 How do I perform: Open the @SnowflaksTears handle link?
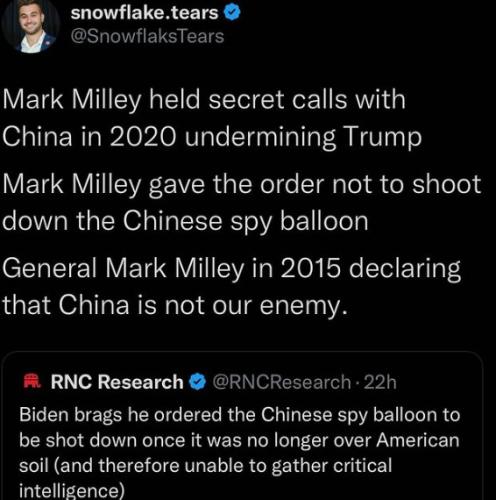[147, 36]
